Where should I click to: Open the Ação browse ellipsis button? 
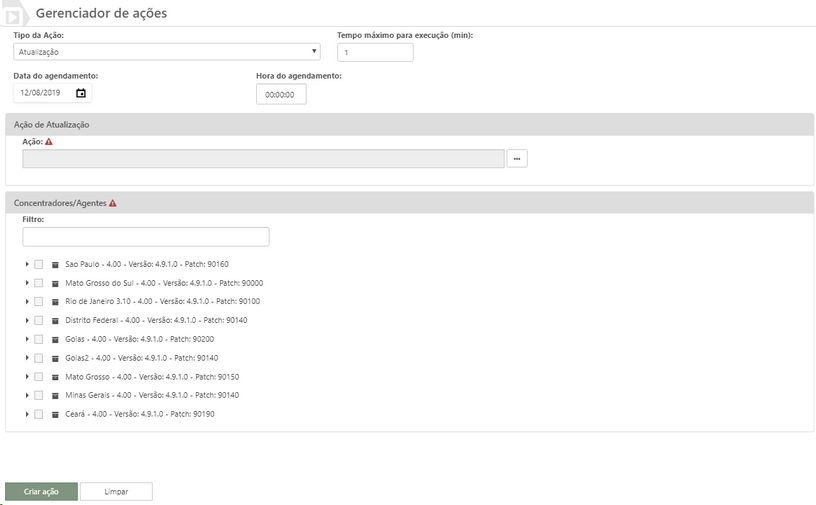(x=517, y=158)
